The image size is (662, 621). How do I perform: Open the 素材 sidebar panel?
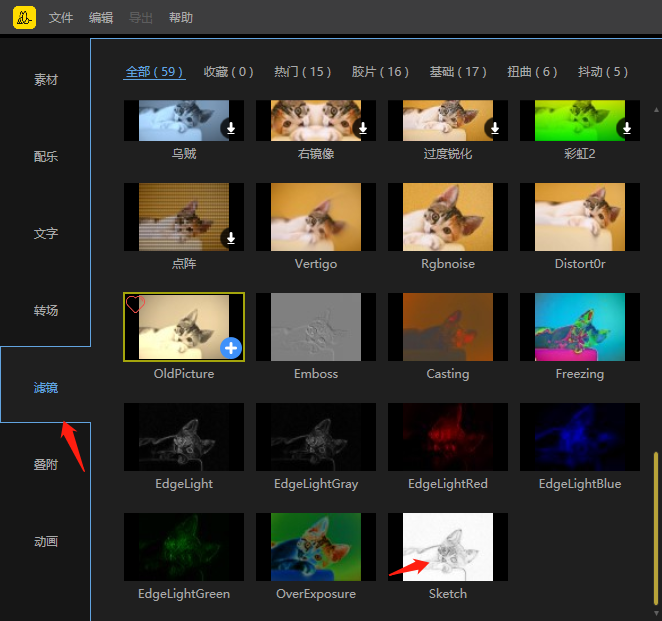coord(46,80)
